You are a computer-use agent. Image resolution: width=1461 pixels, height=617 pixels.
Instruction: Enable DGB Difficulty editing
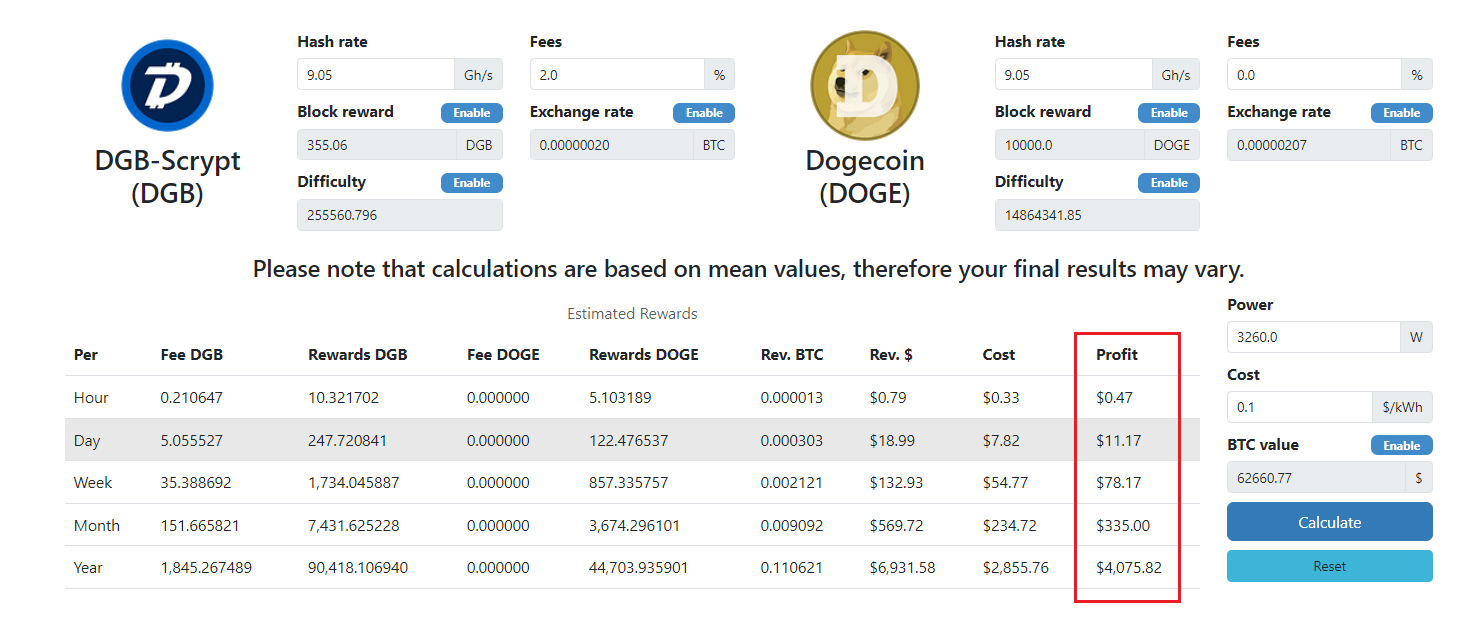point(472,183)
